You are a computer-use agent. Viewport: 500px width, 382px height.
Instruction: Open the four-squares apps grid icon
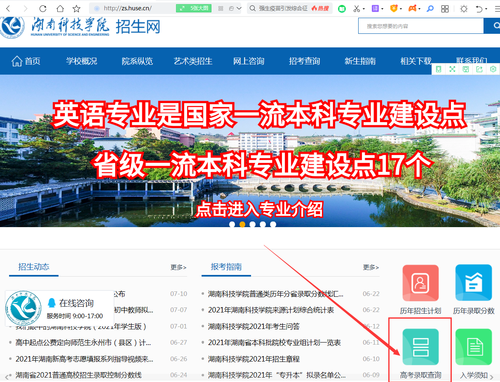point(445,9)
